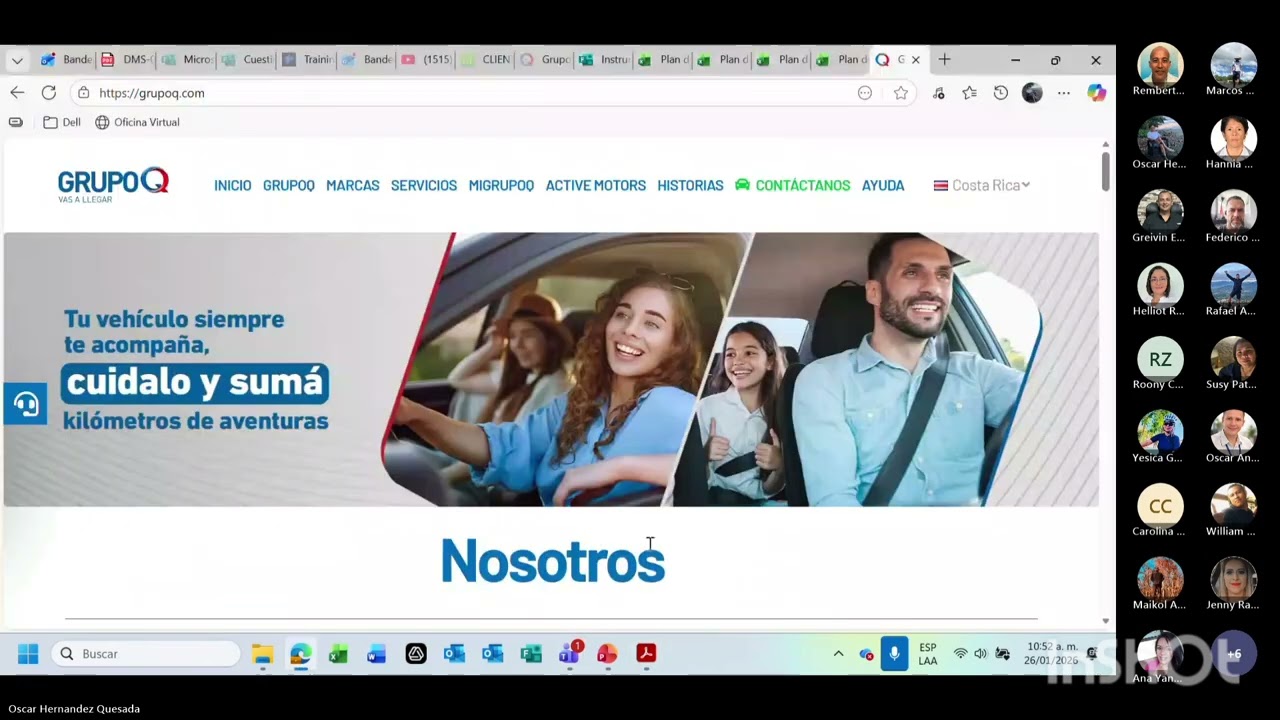This screenshot has width=1280, height=720.
Task: Switch to the Trainin tab
Action: click(306, 60)
